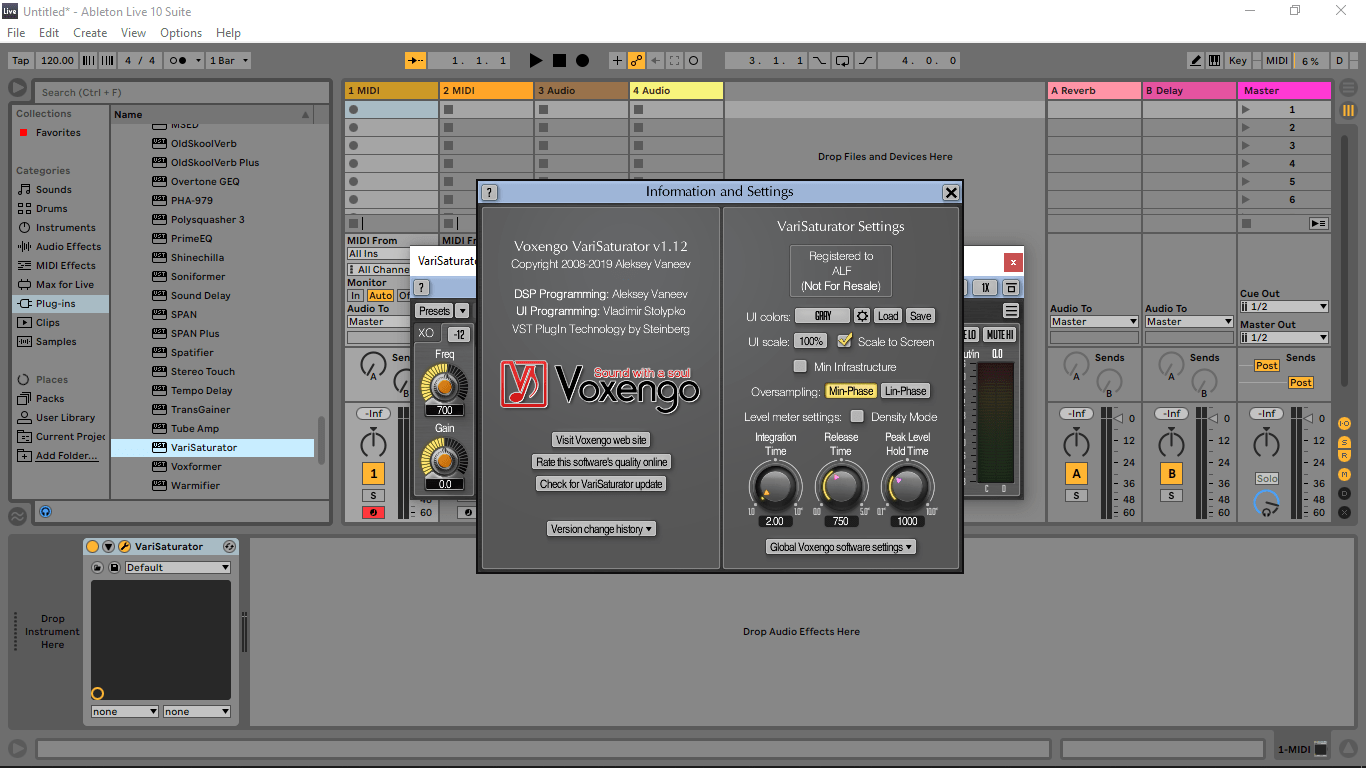Click the VariSaturator device wrench icon
Viewport: 1366px width, 768px height.
click(124, 547)
